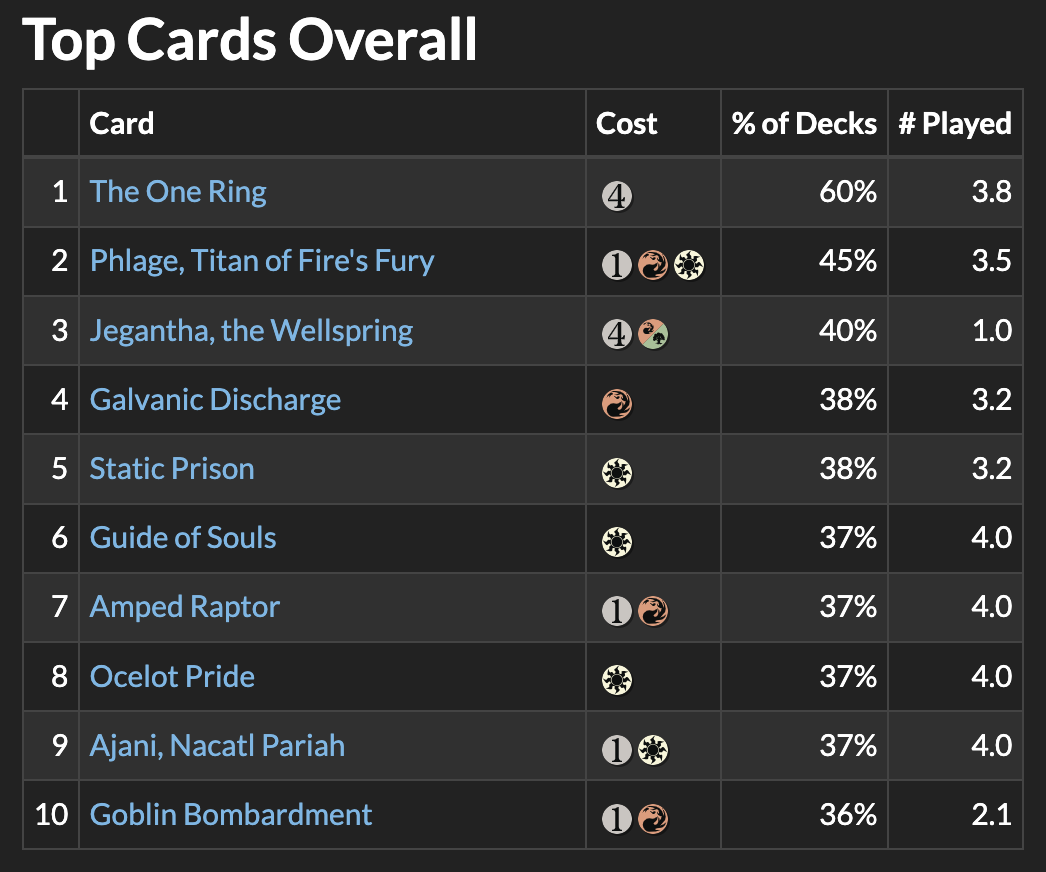This screenshot has height=872, width=1046.
Task: Open the Phlage, Titan of Fire's Fury link
Action: 262,261
